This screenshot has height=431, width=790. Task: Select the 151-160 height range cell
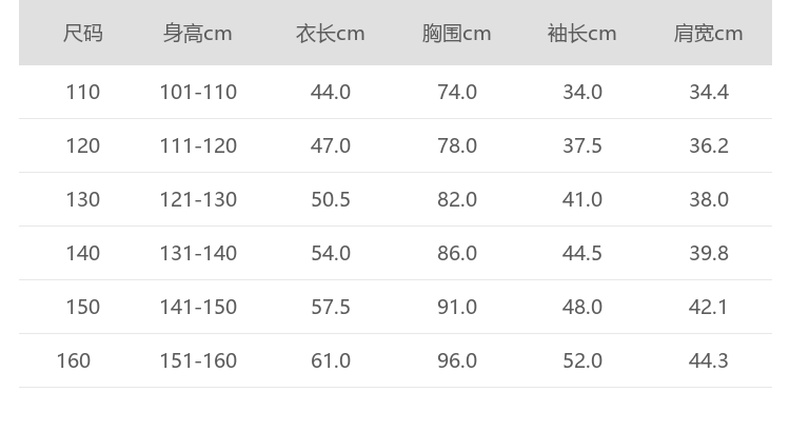coord(198,360)
